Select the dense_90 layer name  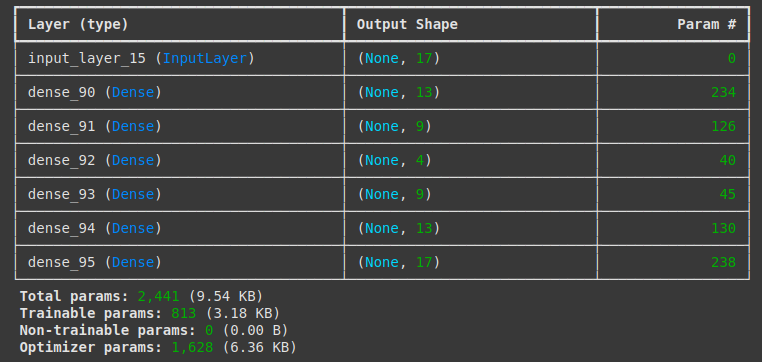(x=61, y=92)
